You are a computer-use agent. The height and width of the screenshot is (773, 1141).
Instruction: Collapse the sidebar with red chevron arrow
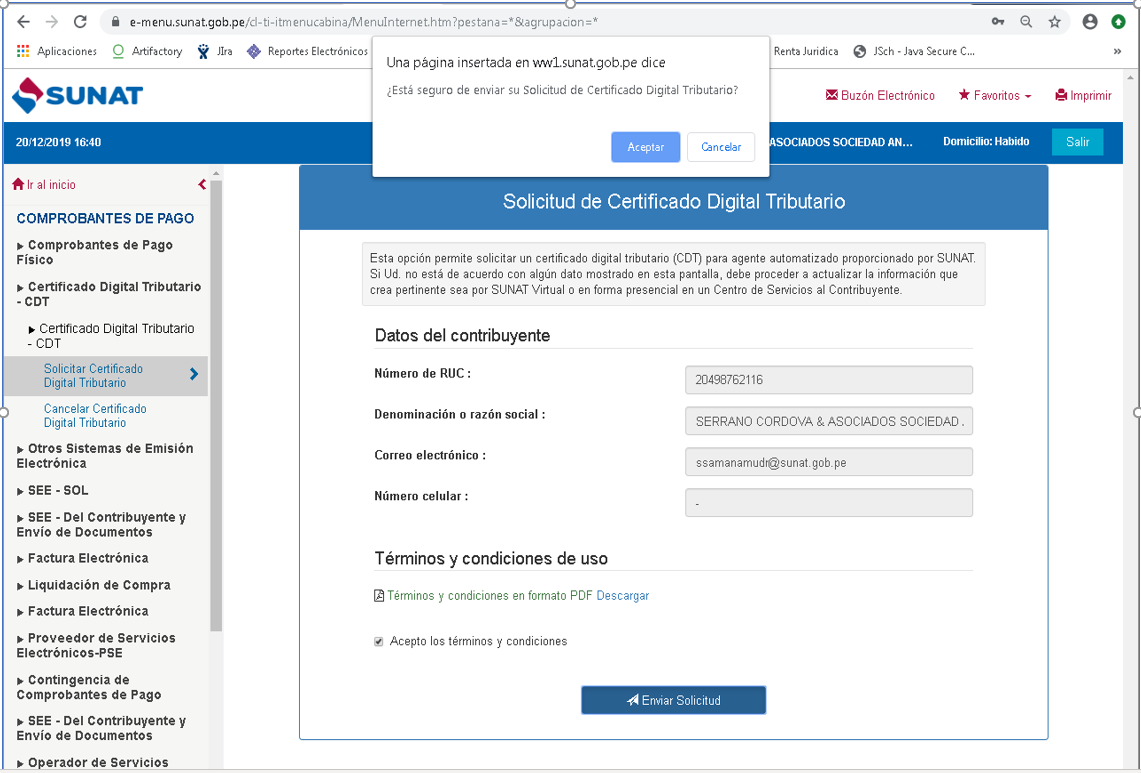[x=202, y=185]
